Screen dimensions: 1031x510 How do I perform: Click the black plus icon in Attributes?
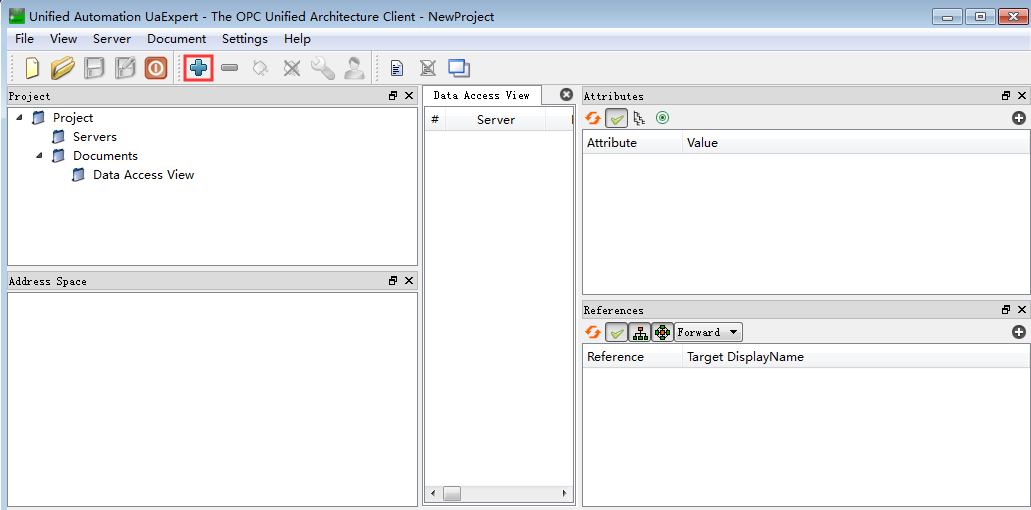pos(1019,118)
